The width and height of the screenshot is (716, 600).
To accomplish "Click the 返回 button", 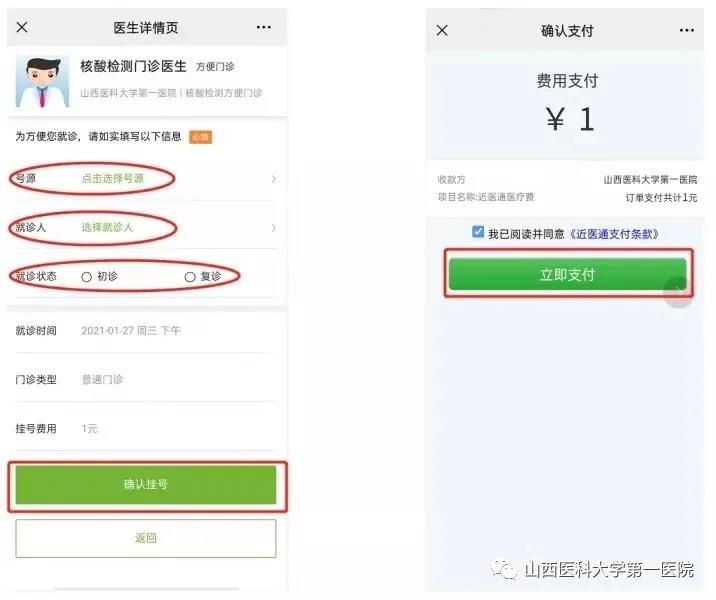I will pos(146,538).
